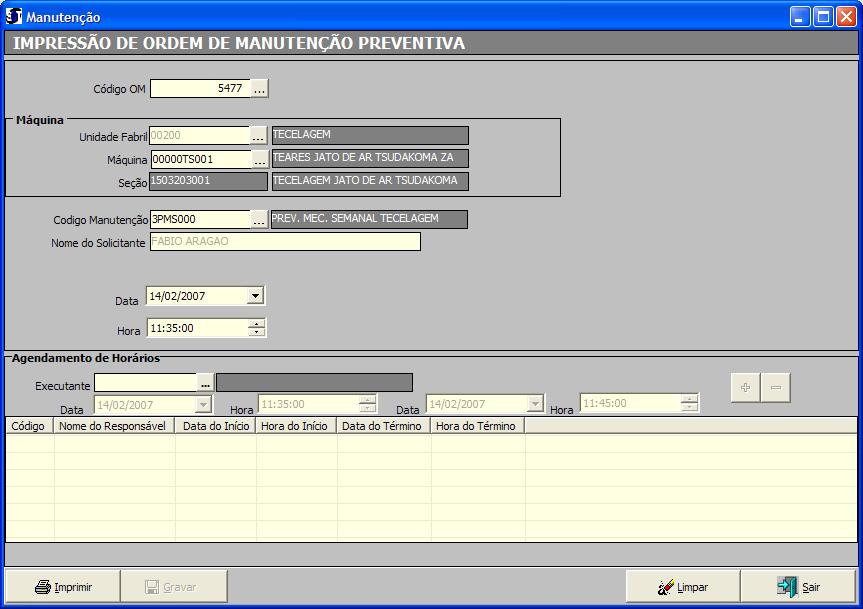The image size is (863, 609).
Task: Focus the Codigo Manutenção field 3PMS000
Action: 199,220
